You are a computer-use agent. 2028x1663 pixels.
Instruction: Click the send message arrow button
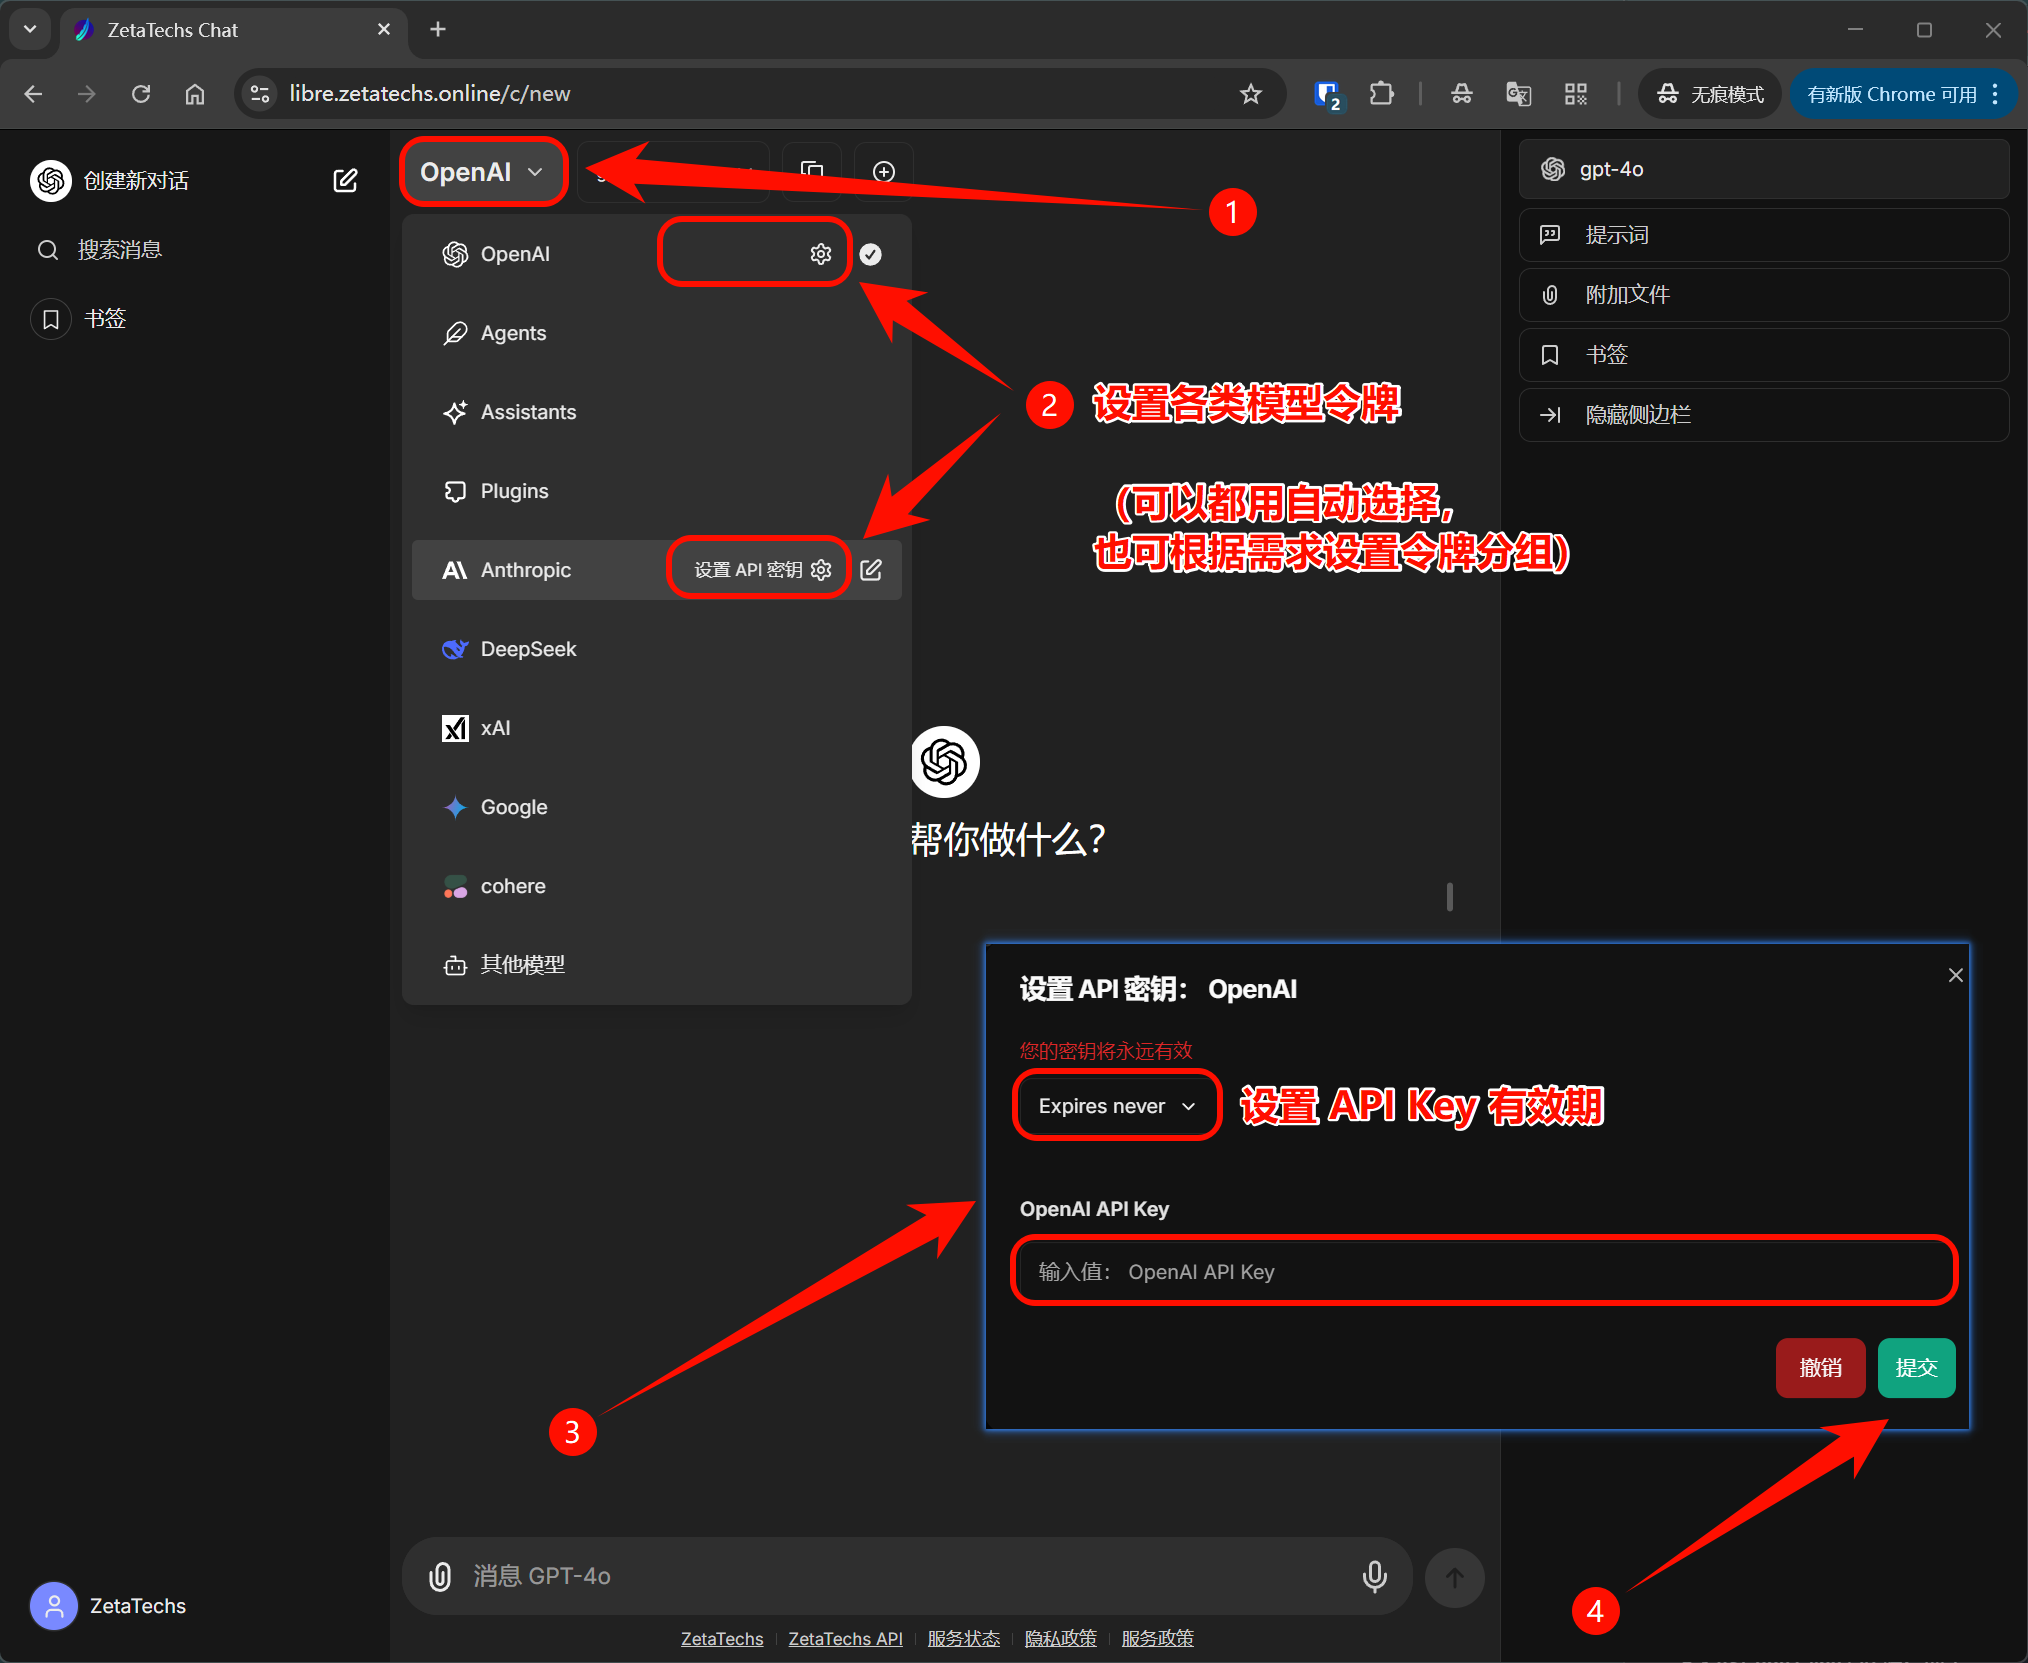pos(1455,1578)
